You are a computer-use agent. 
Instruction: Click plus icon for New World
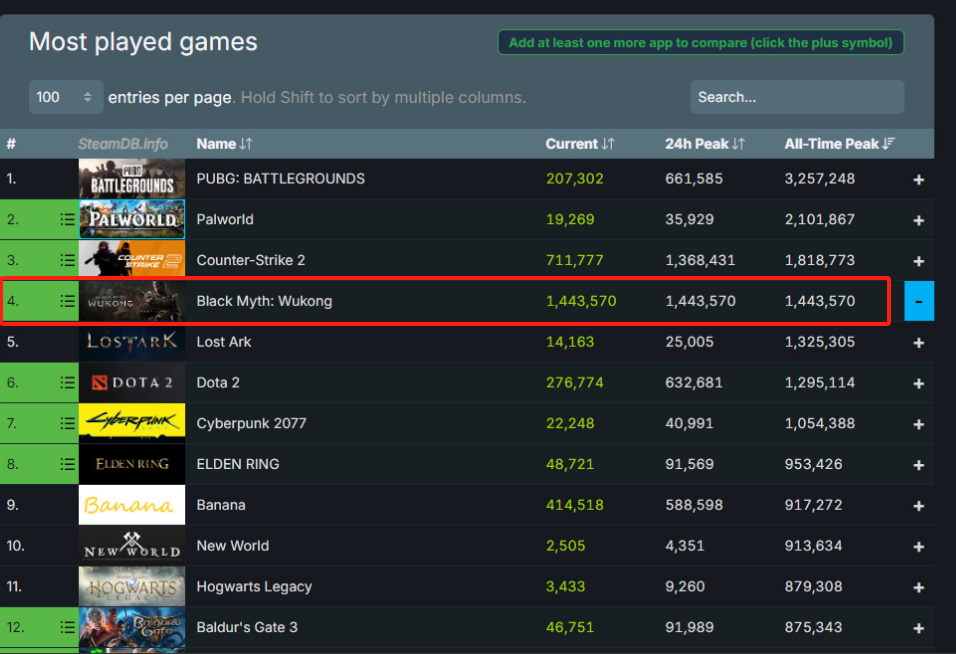(918, 547)
